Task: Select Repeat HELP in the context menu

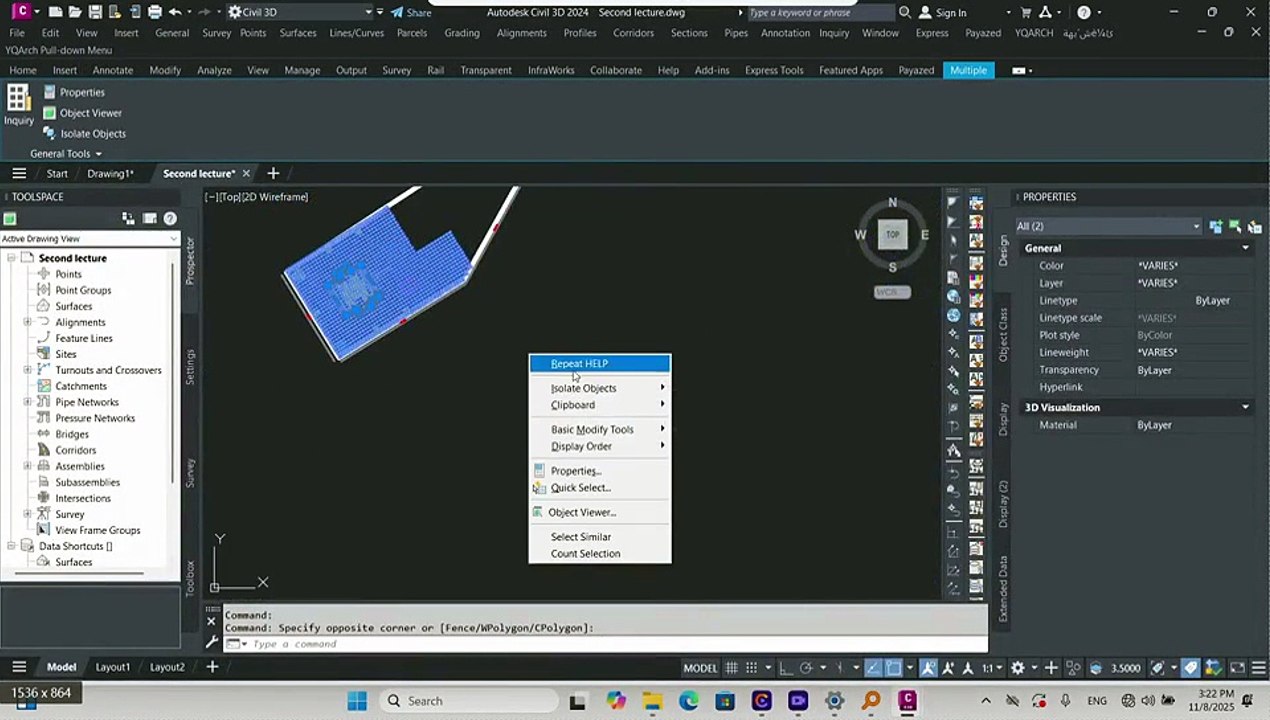Action: [x=600, y=363]
